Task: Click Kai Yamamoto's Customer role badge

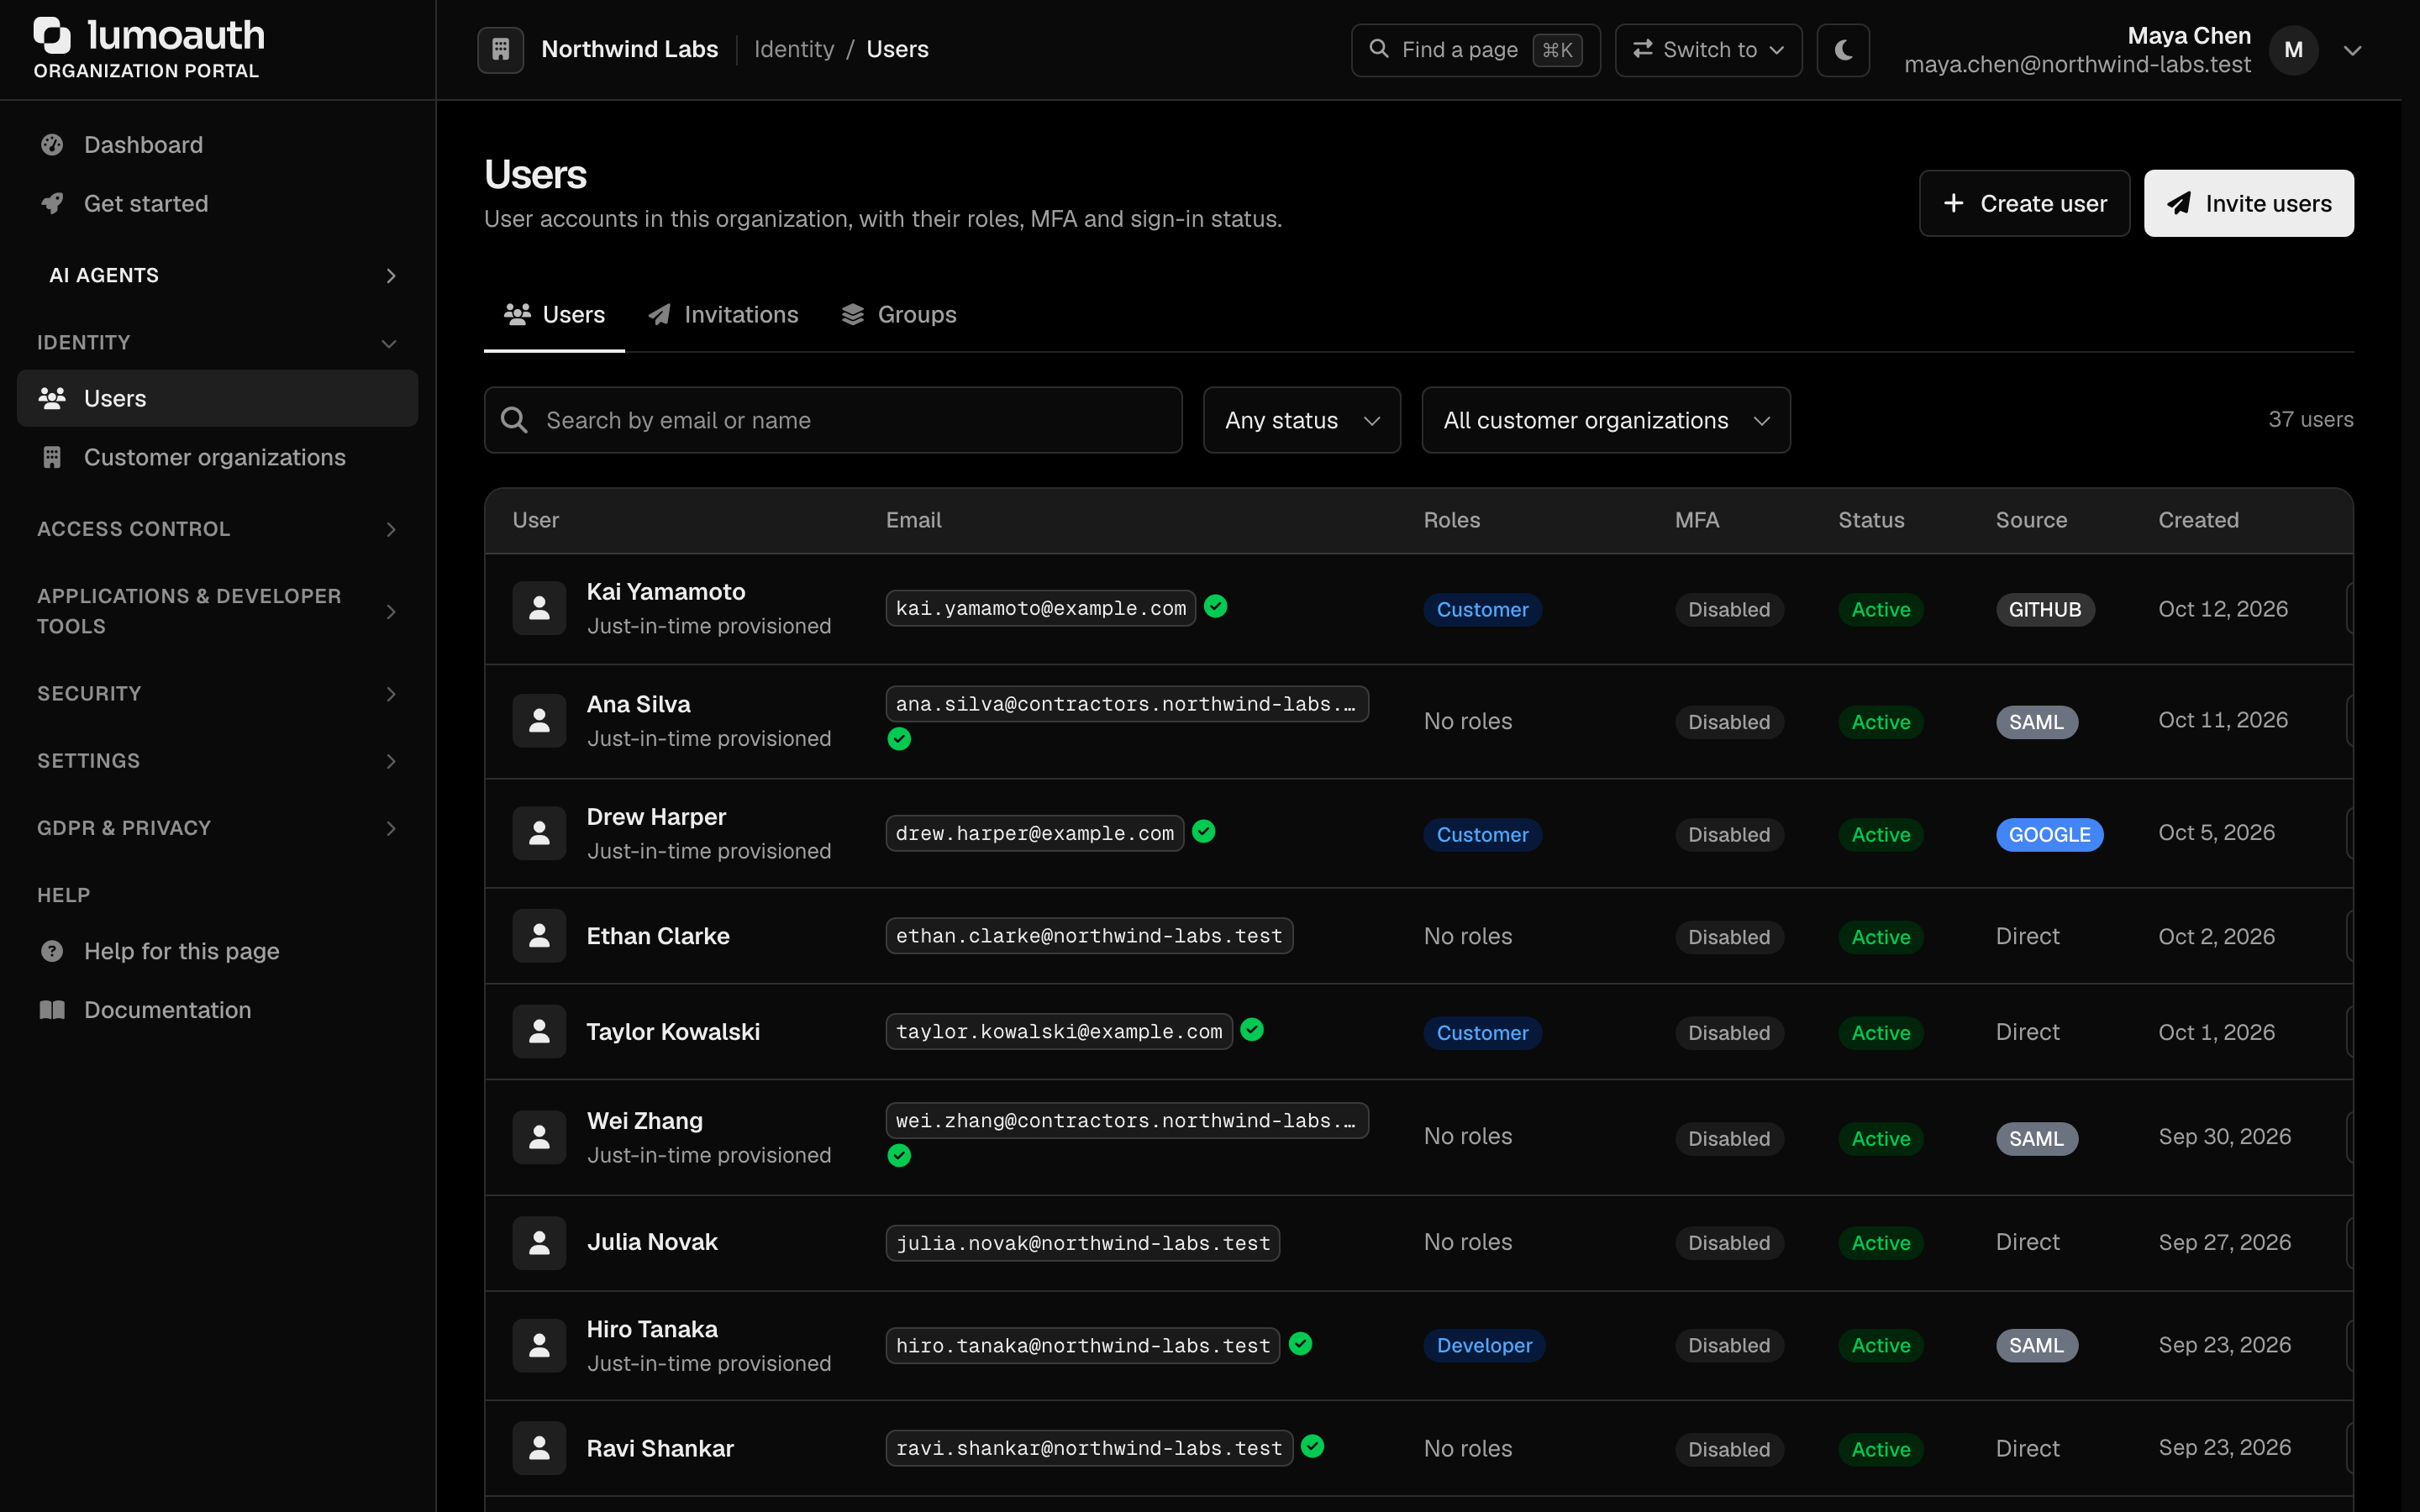Action: 1482,610
